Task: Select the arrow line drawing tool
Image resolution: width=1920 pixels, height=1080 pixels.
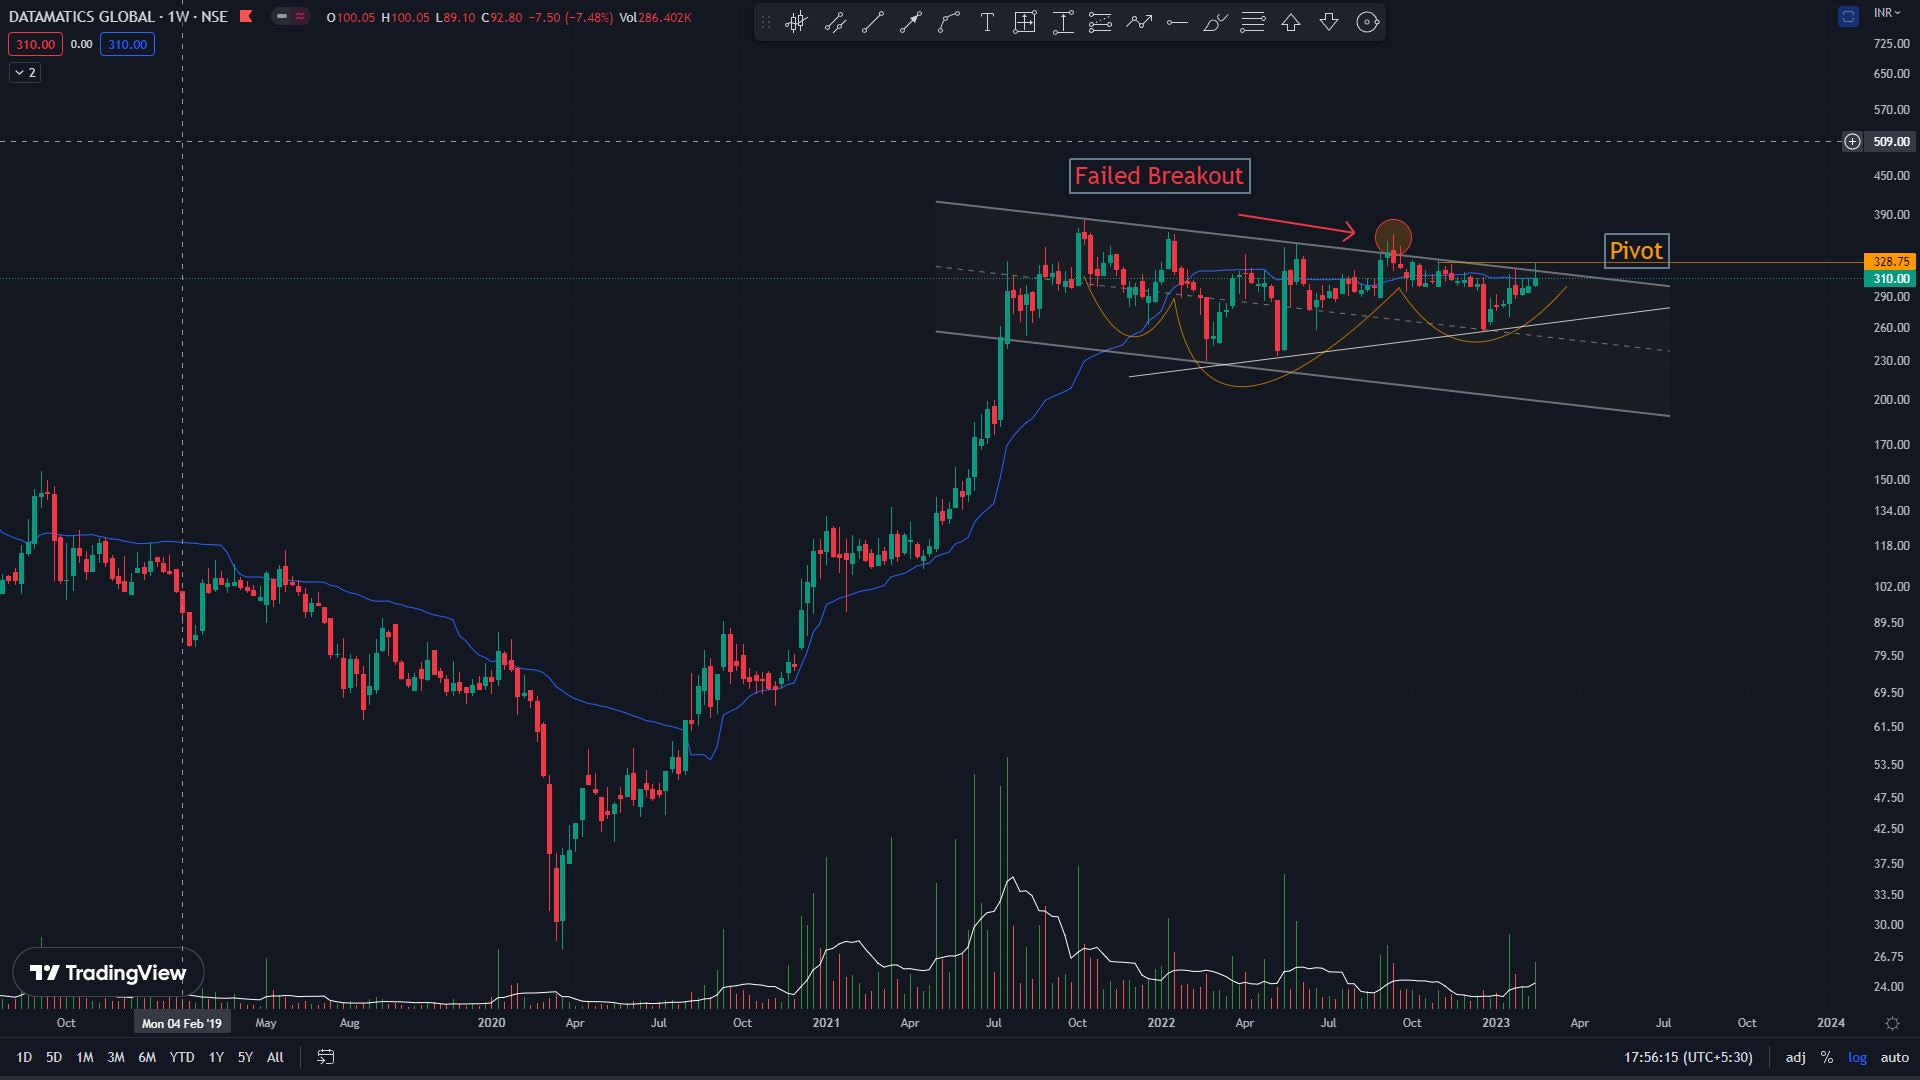Action: (x=911, y=22)
